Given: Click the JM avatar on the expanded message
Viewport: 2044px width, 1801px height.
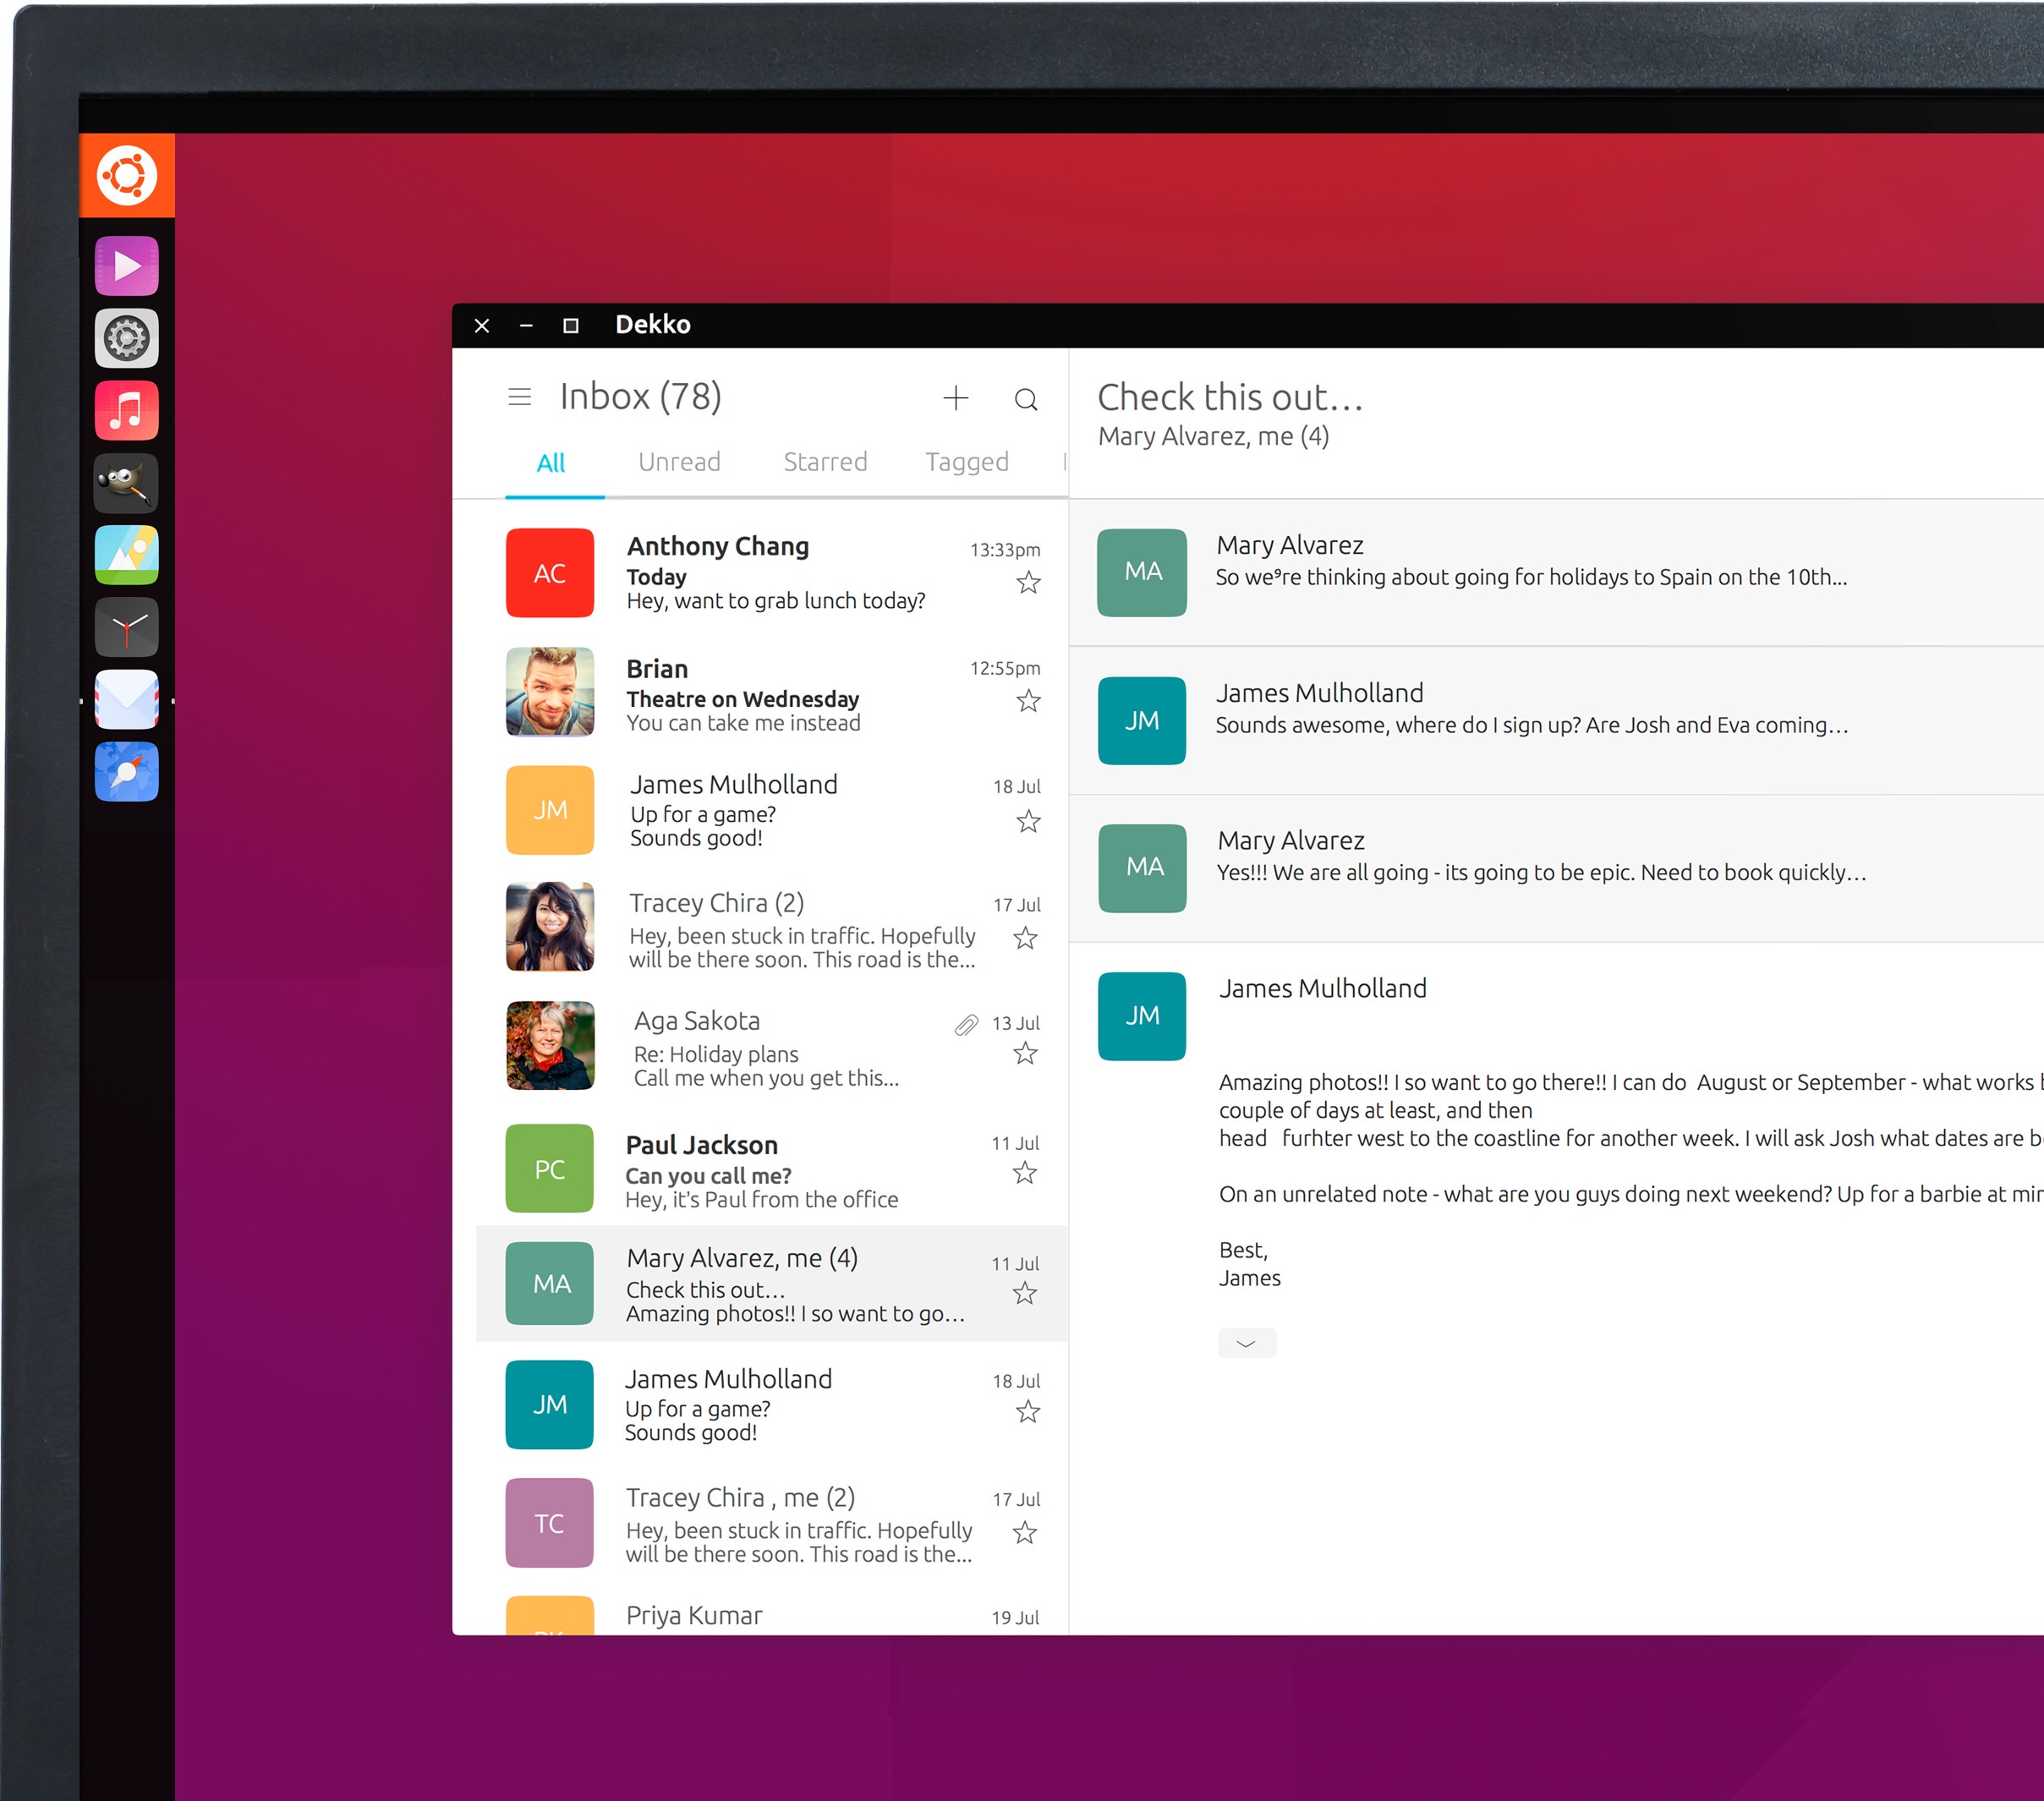Looking at the screenshot, I should point(1142,1016).
